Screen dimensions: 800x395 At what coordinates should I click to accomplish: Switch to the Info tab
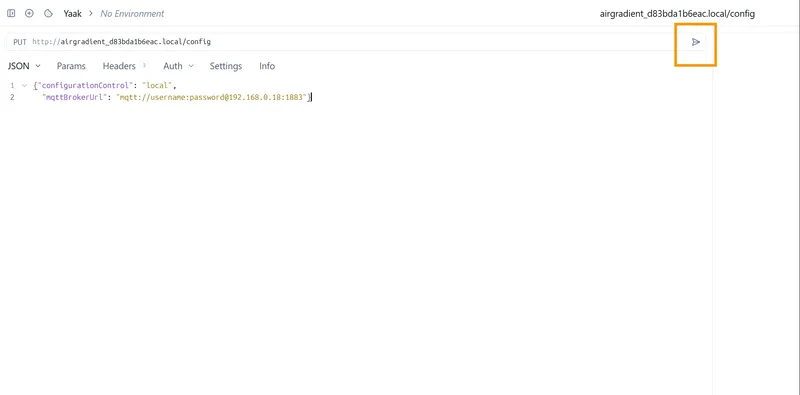click(267, 66)
